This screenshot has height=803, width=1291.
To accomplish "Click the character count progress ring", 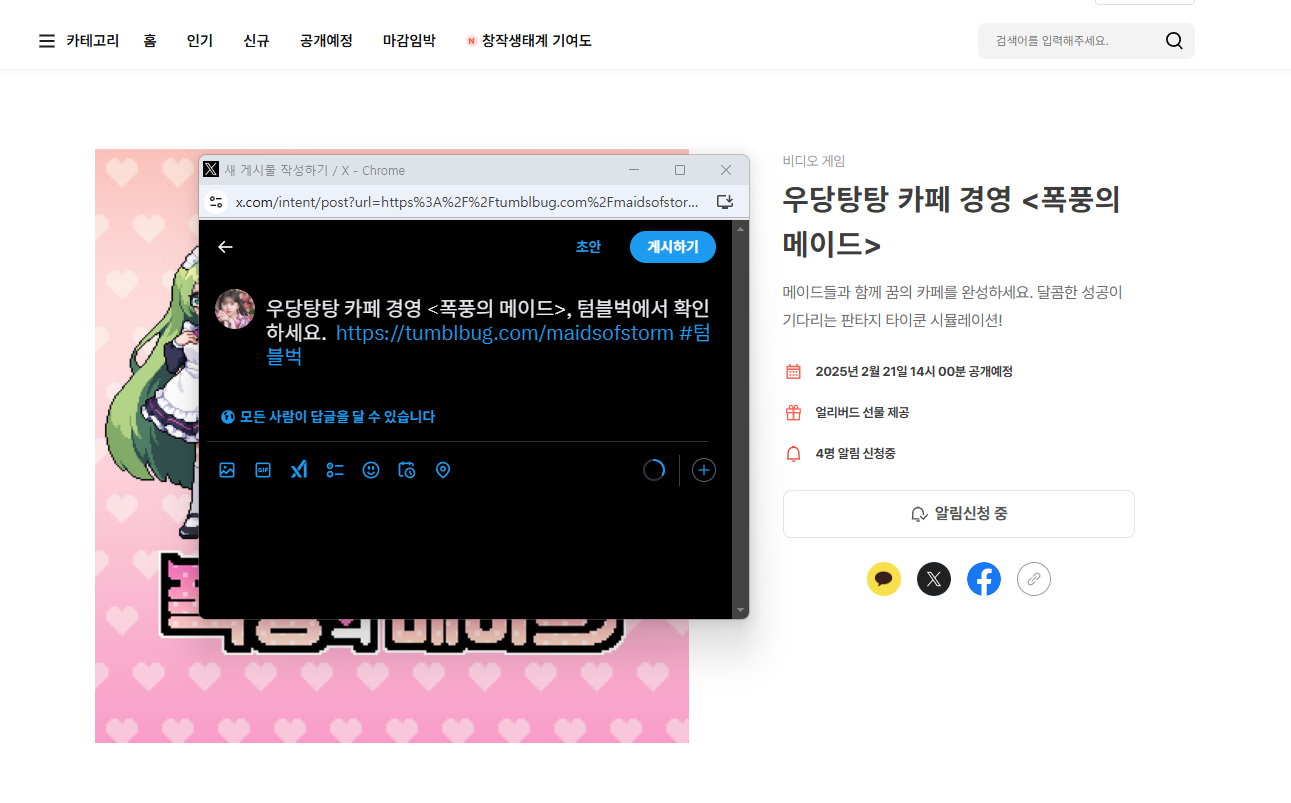I will click(654, 470).
